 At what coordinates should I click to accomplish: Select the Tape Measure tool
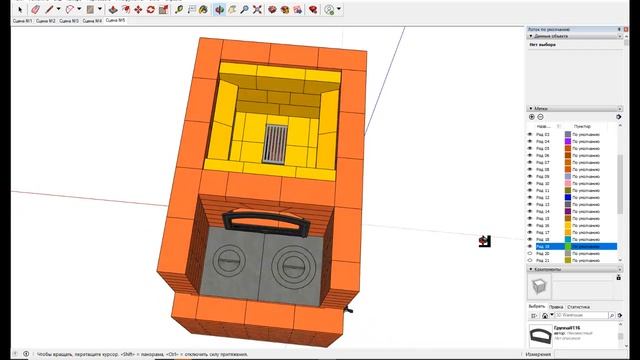tap(179, 9)
